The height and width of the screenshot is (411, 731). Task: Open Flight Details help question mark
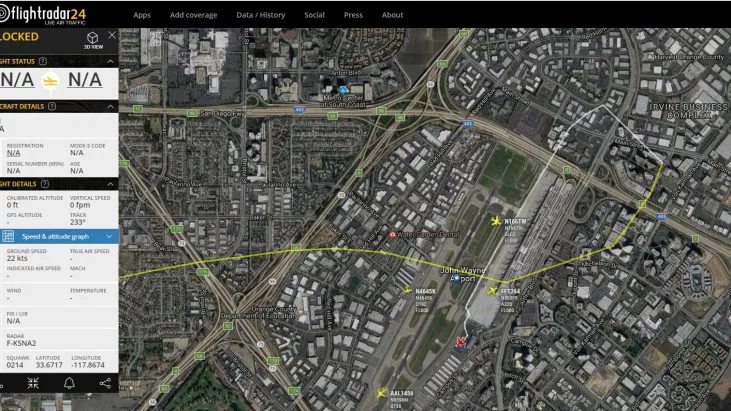click(x=45, y=184)
